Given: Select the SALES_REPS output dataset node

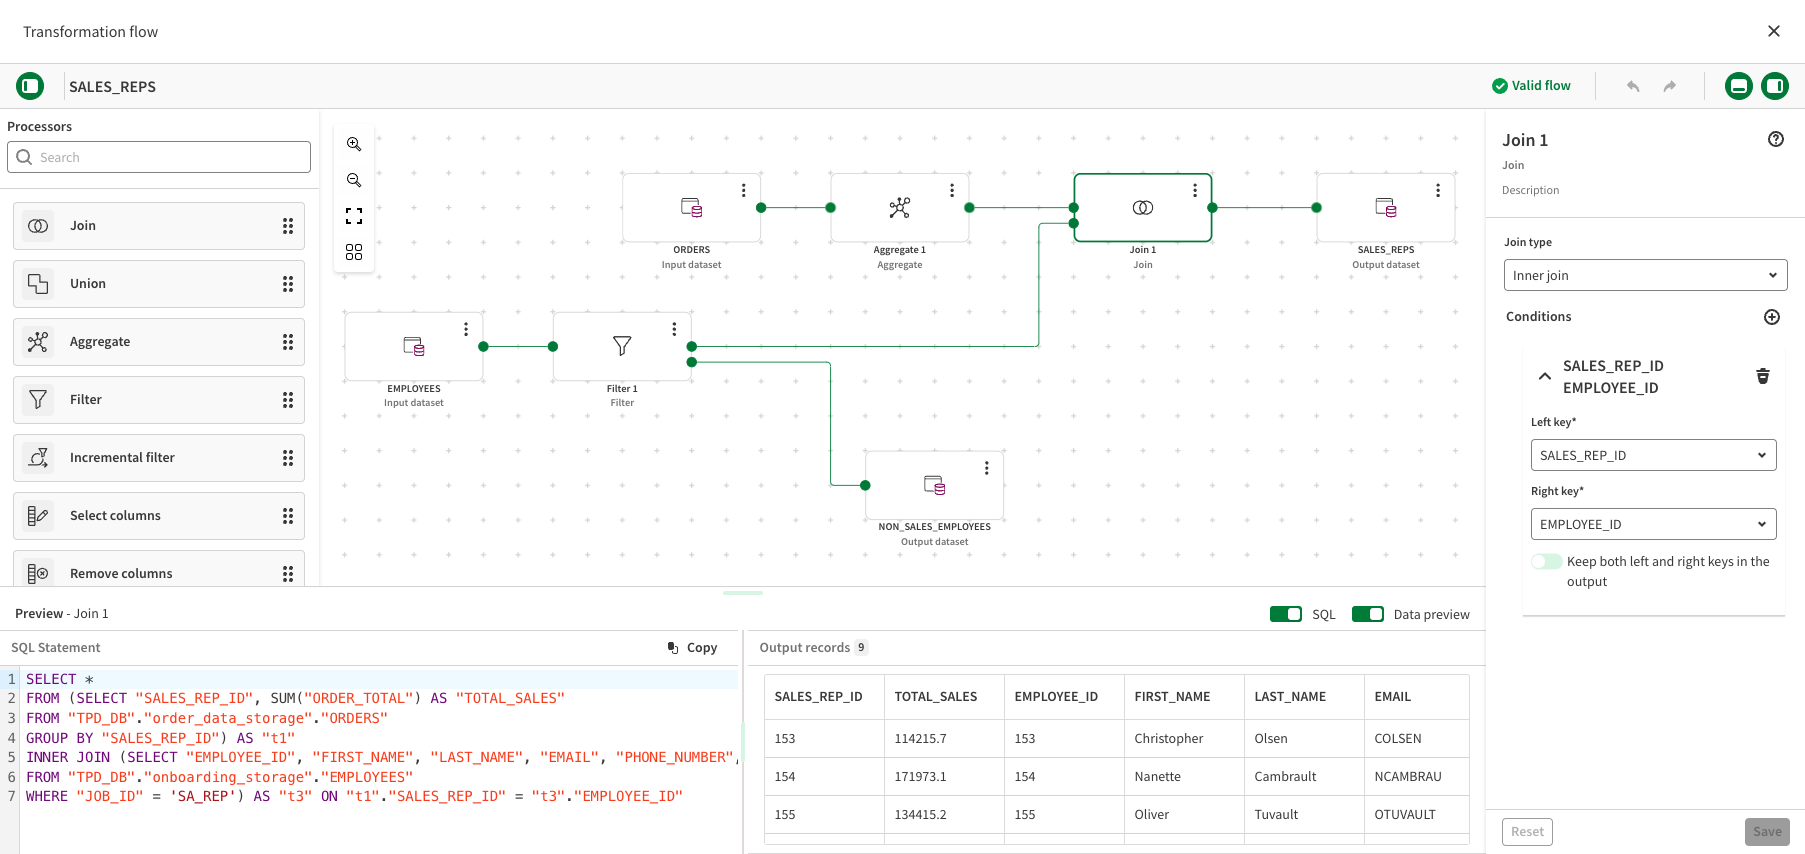Looking at the screenshot, I should 1386,208.
